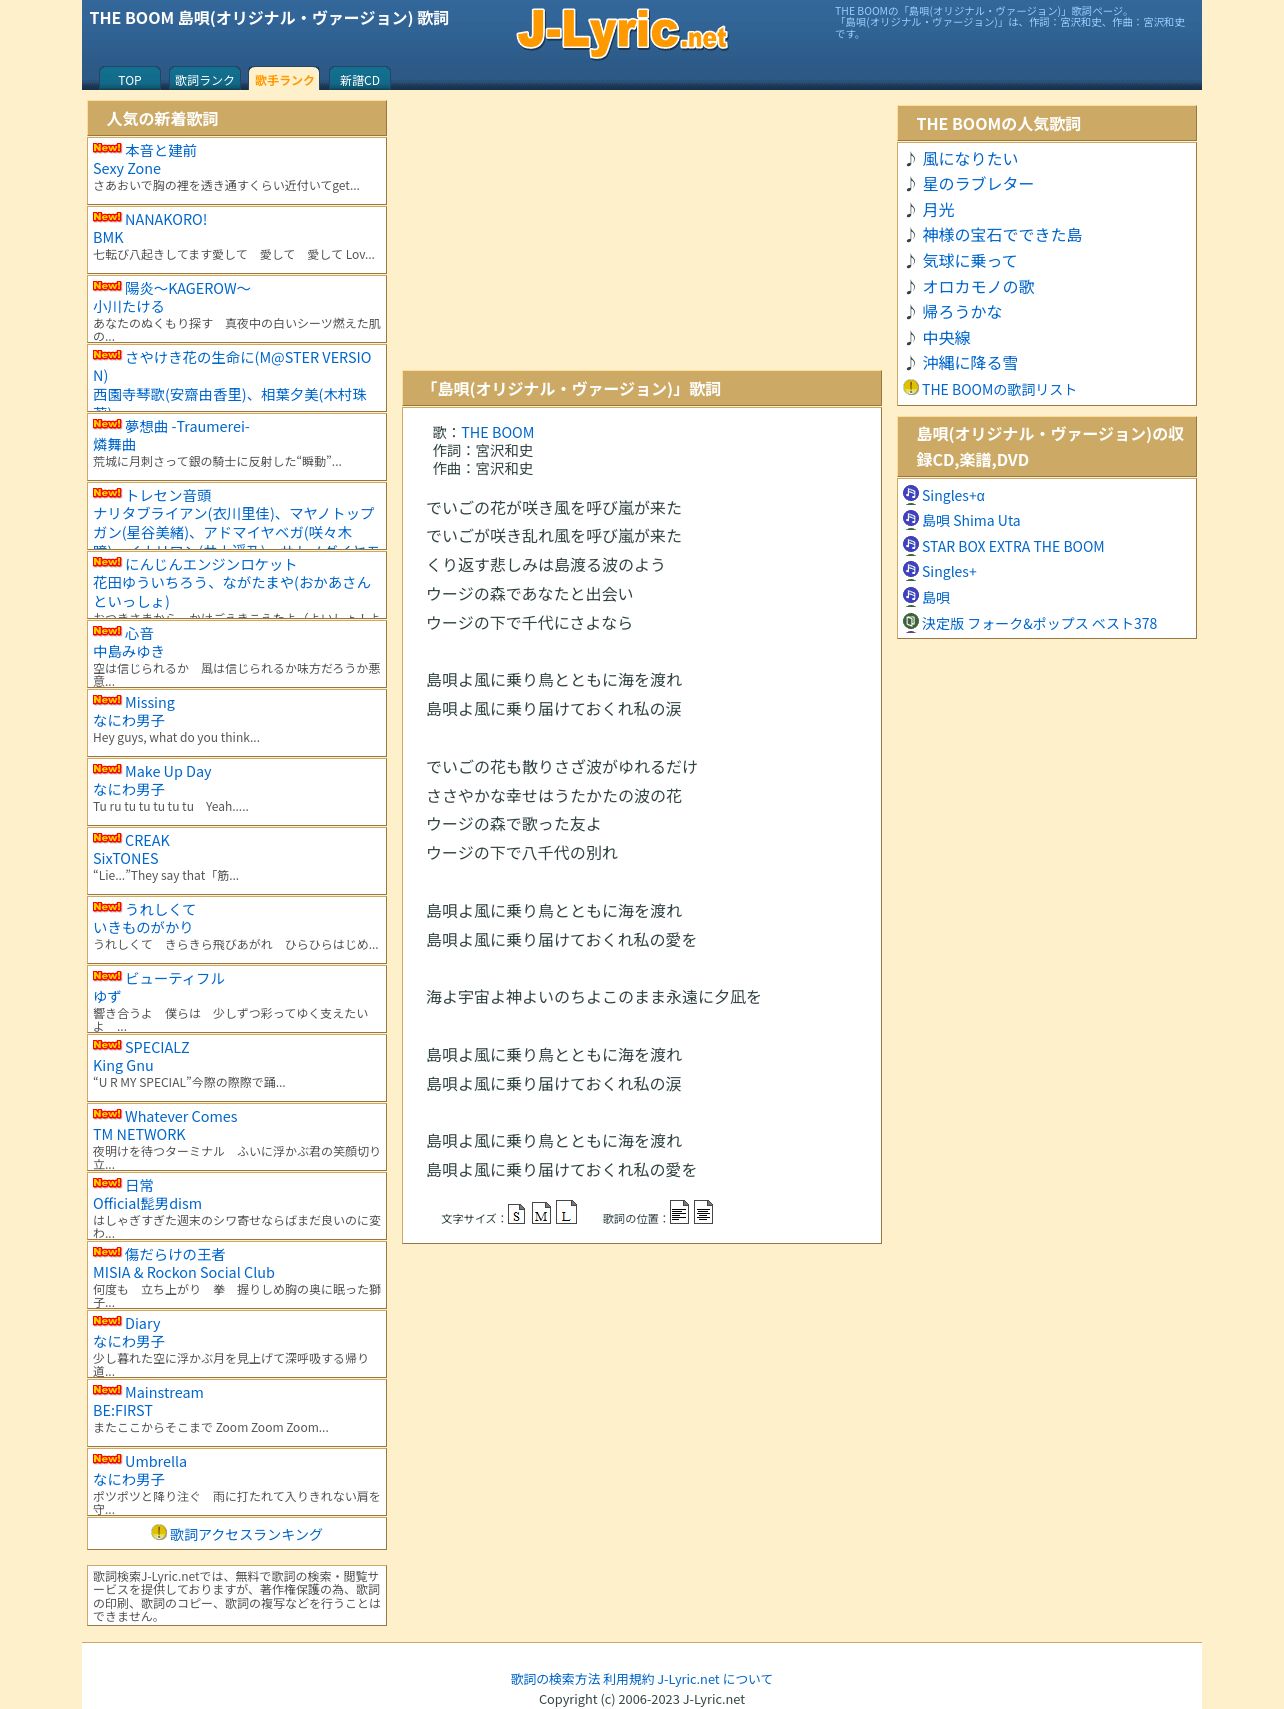
Task: Open 気球に乗って lyrics
Action: (x=969, y=261)
